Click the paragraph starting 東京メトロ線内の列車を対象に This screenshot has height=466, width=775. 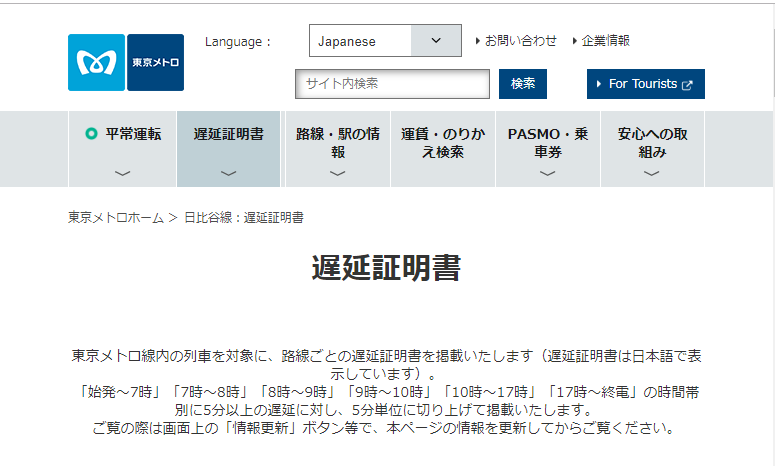pos(387,365)
